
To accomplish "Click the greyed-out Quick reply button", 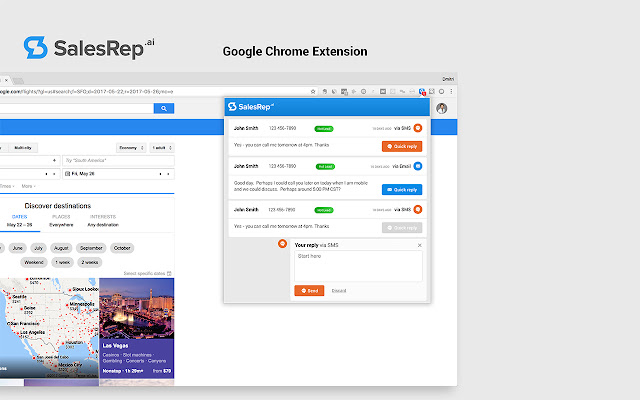I will [402, 228].
